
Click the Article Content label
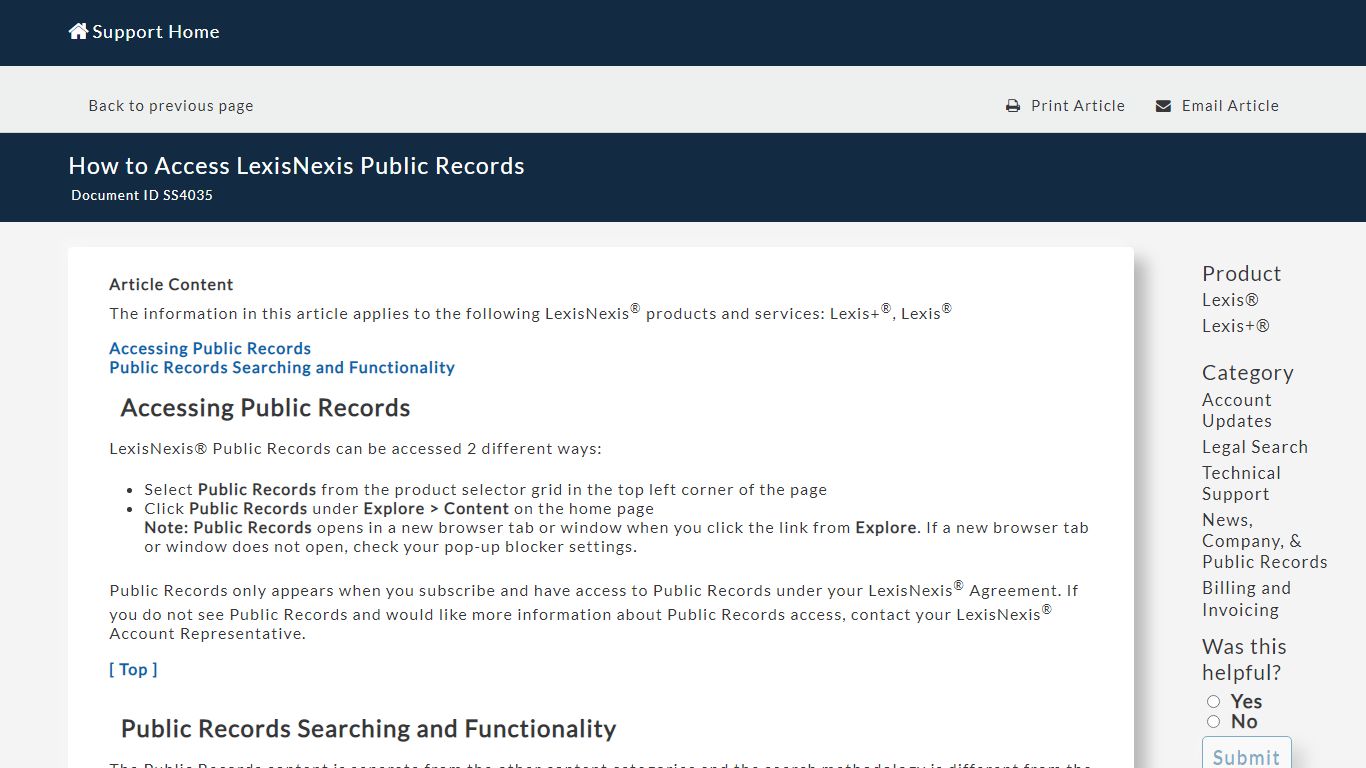pyautogui.click(x=171, y=285)
